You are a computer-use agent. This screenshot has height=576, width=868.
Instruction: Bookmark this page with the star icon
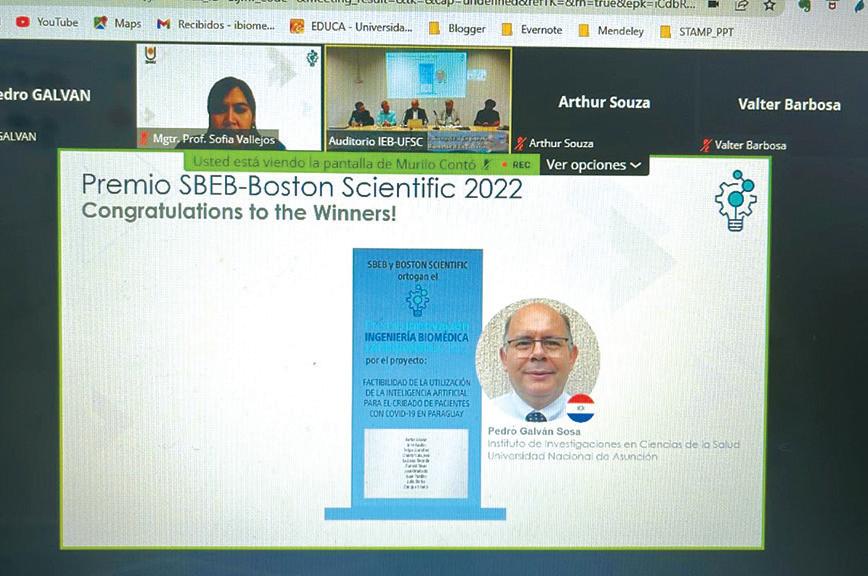[x=769, y=6]
